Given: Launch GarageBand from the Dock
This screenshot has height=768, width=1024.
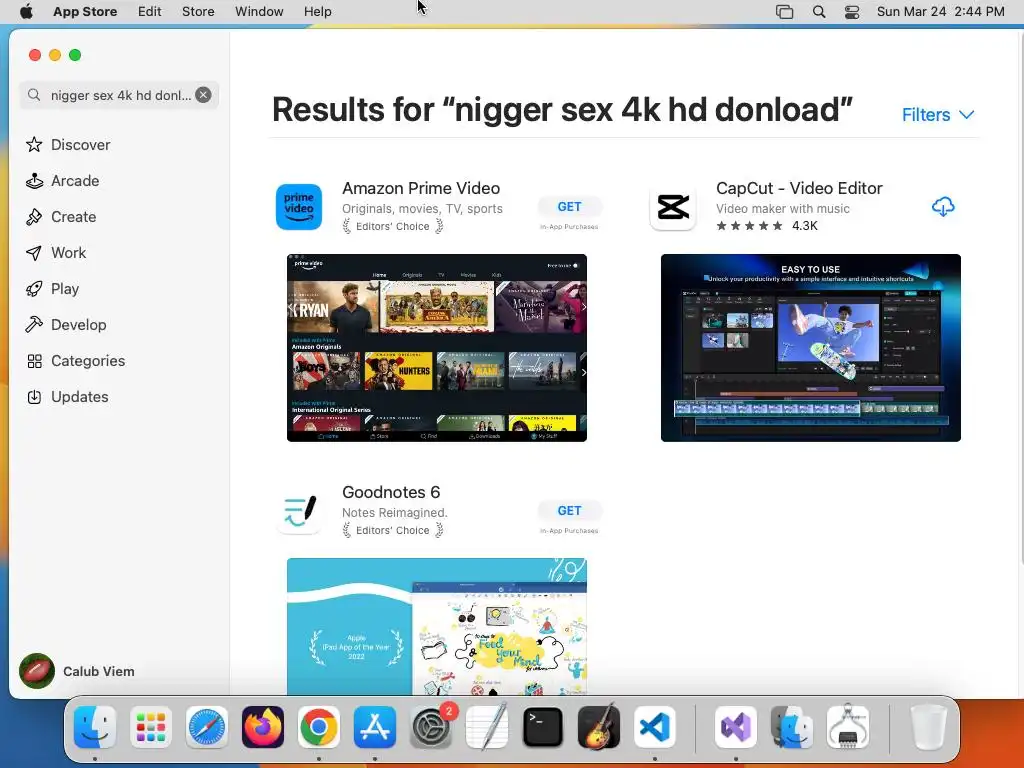Looking at the screenshot, I should coord(599,727).
